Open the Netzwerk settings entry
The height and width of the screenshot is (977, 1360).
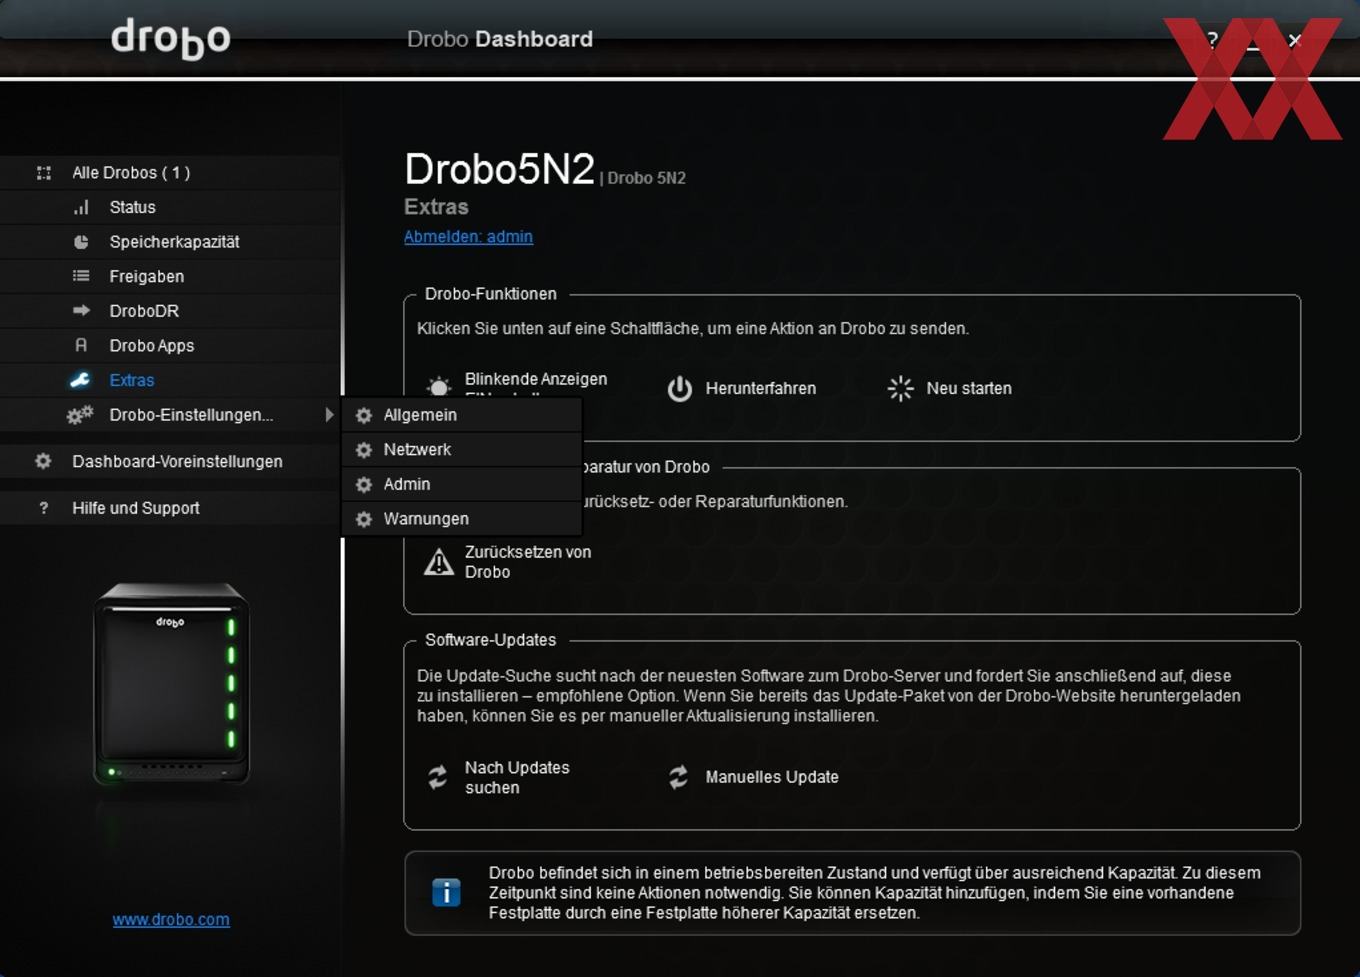pyautogui.click(x=462, y=450)
